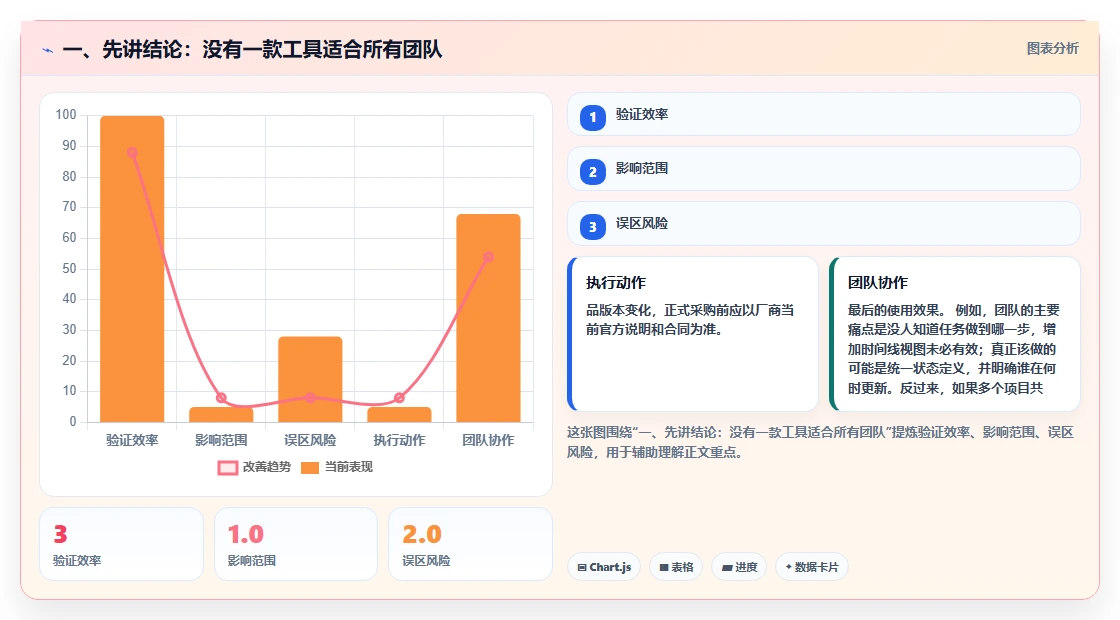Click the 验证效率 x-axis label
This screenshot has height=620, width=1120.
(132, 440)
